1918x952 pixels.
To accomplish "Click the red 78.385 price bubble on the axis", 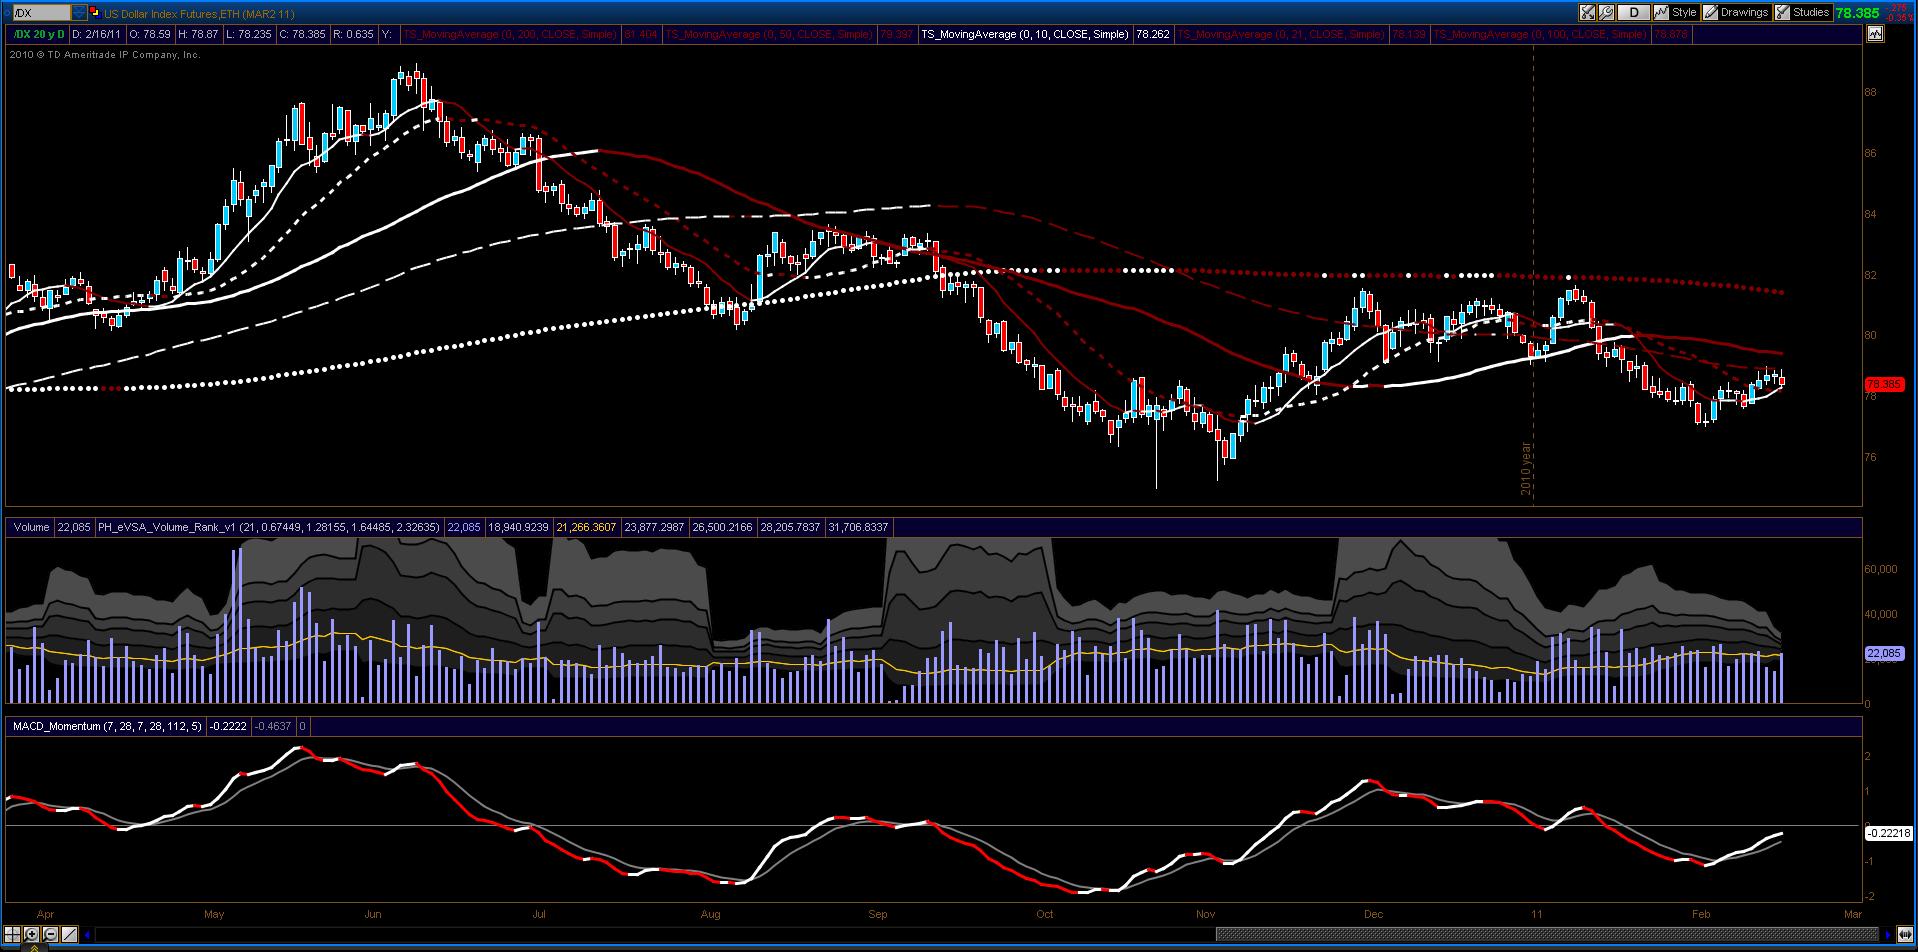I will [x=1883, y=384].
